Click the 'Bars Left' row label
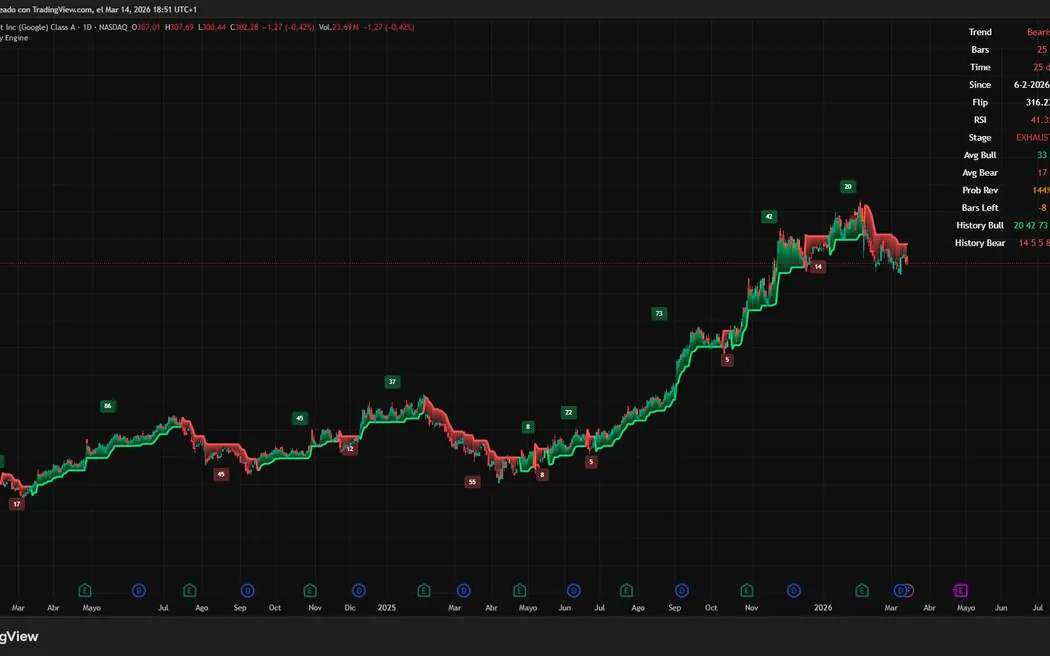Screen dimensions: 1050x656 click(980, 208)
